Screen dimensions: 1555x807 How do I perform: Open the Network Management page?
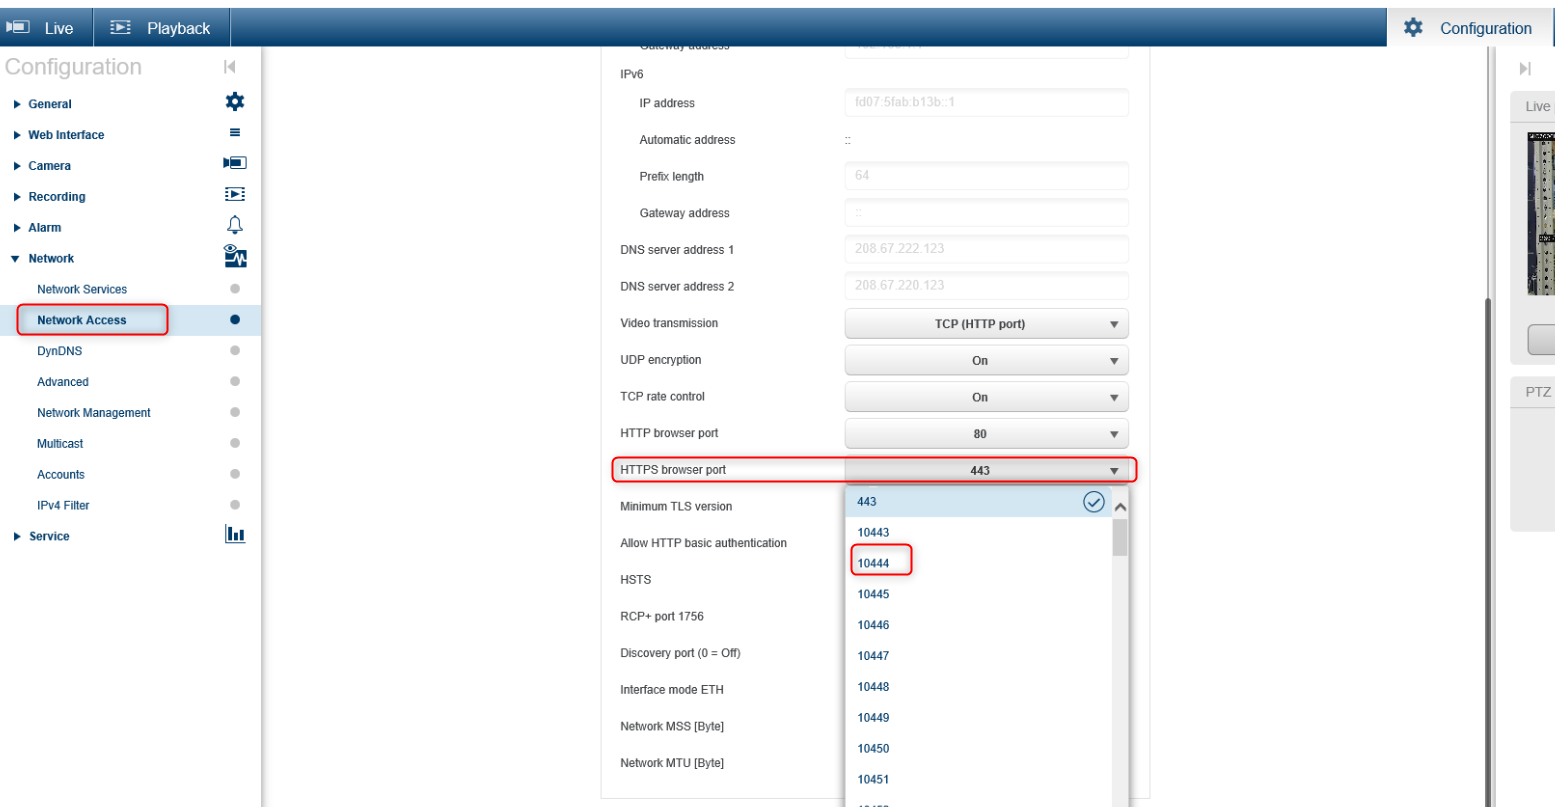pos(94,413)
